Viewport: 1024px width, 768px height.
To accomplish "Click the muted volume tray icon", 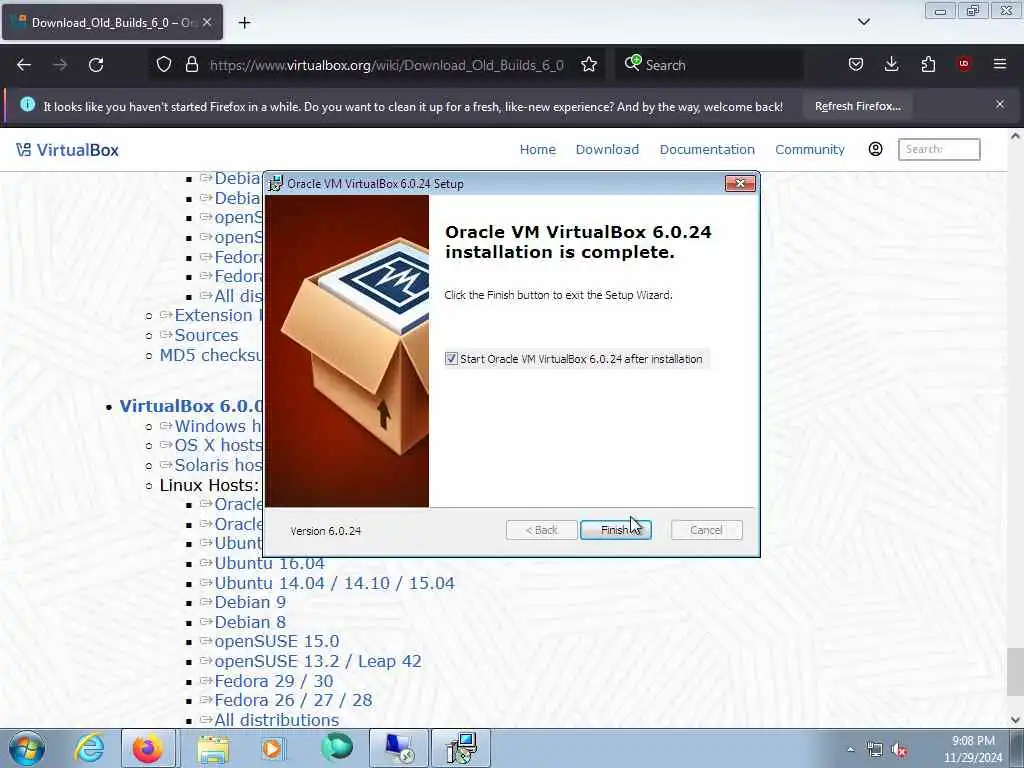I will [899, 750].
